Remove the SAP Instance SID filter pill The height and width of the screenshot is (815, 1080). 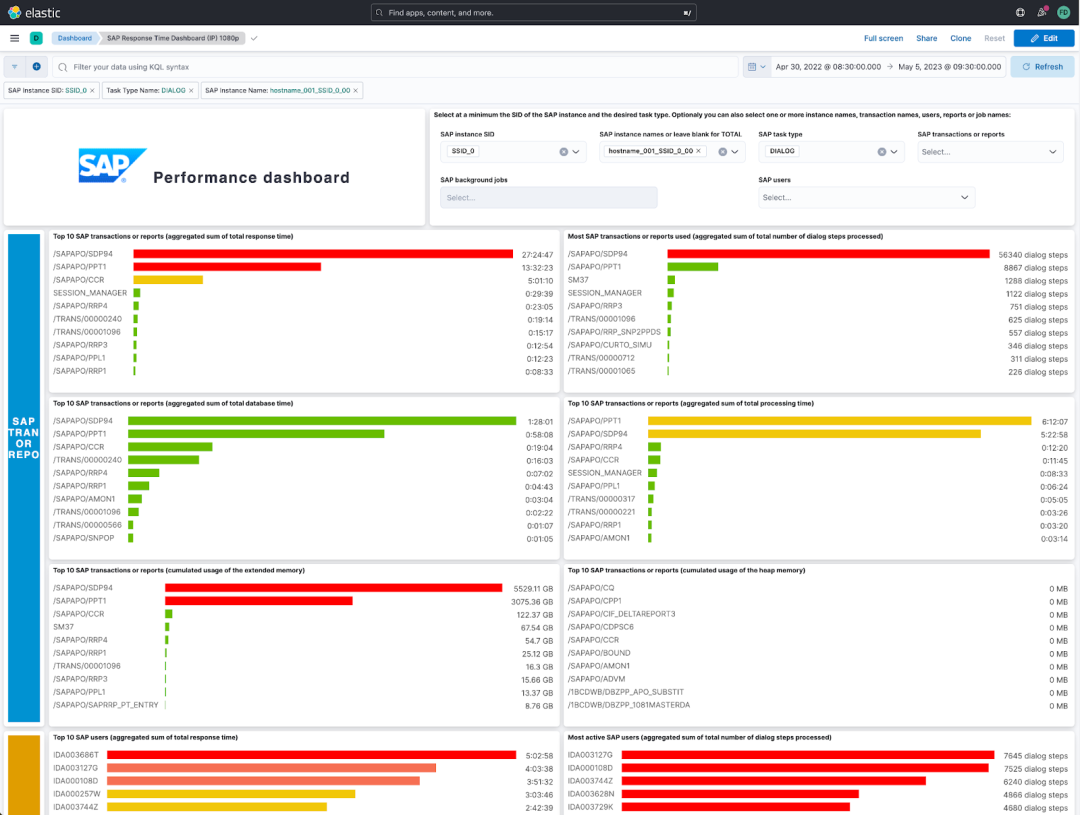pyautogui.click(x=92, y=91)
